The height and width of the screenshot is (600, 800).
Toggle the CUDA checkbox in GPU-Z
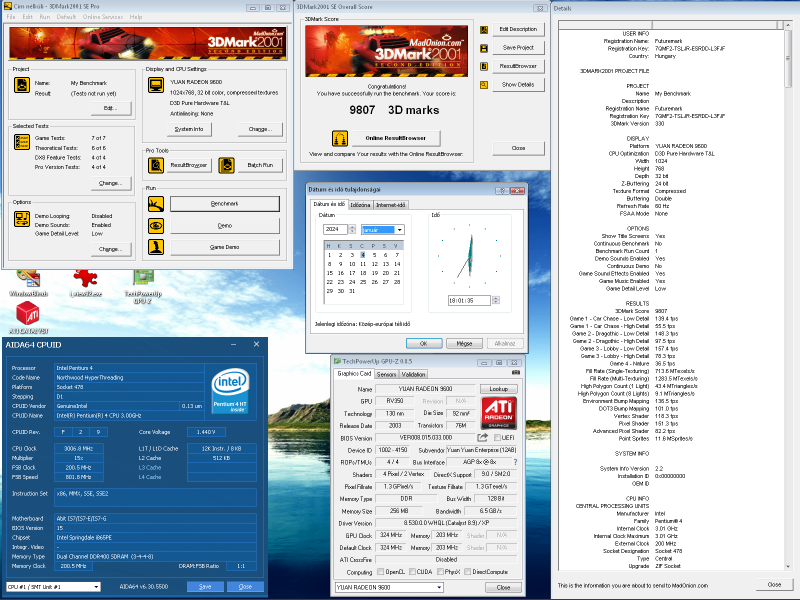412,572
